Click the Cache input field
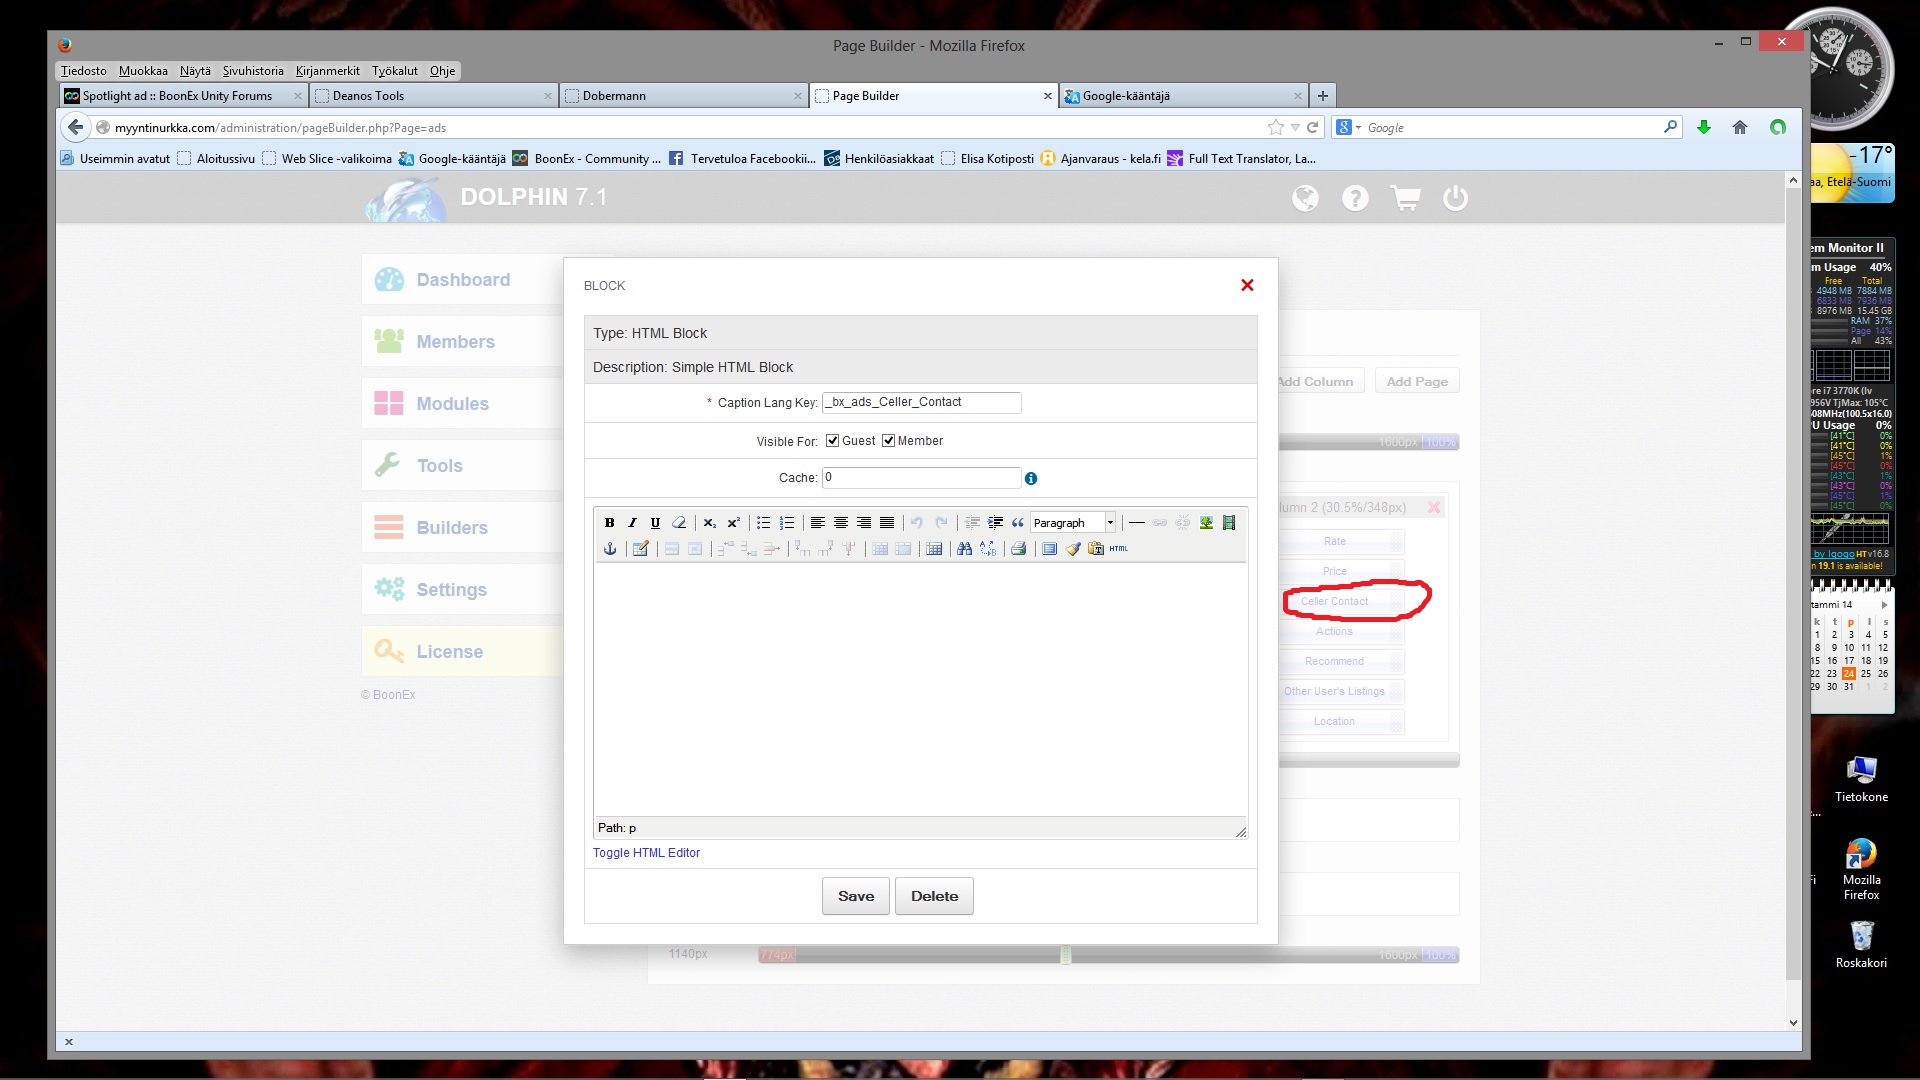1920x1080 pixels. point(920,478)
